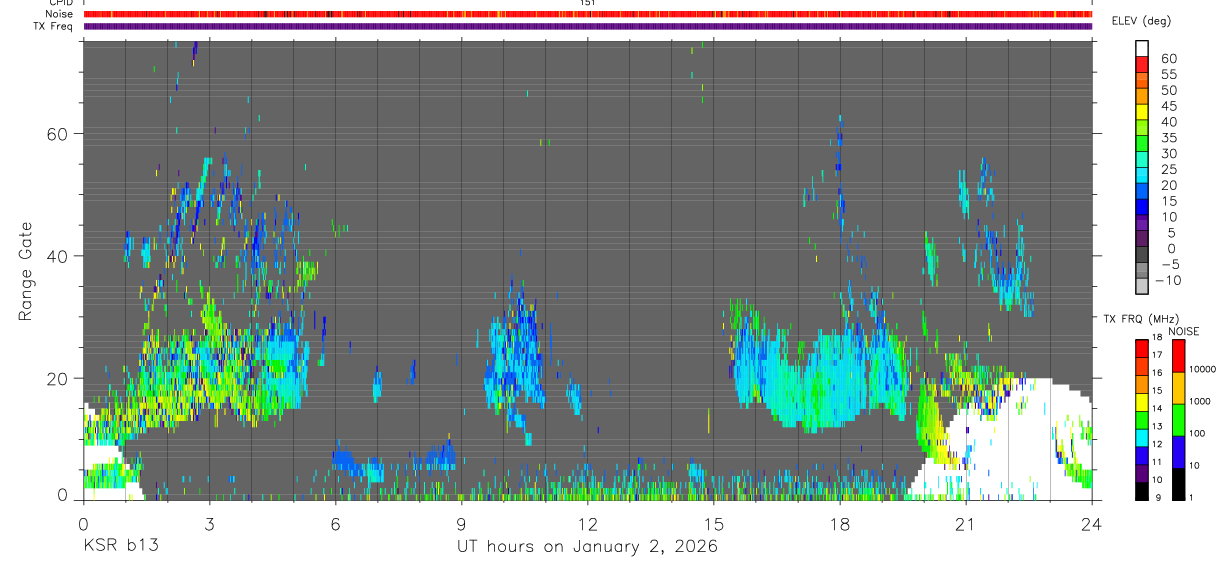Click the white top block of elevation colorbar
Viewport: 1228px width, 567px height.
[x=1143, y=49]
